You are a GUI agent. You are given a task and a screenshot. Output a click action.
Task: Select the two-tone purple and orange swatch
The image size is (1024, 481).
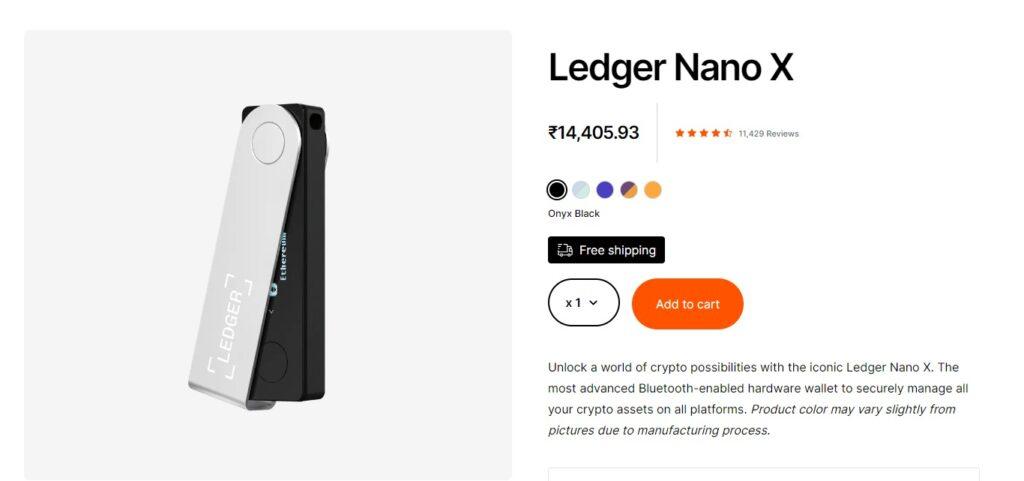pyautogui.click(x=629, y=190)
